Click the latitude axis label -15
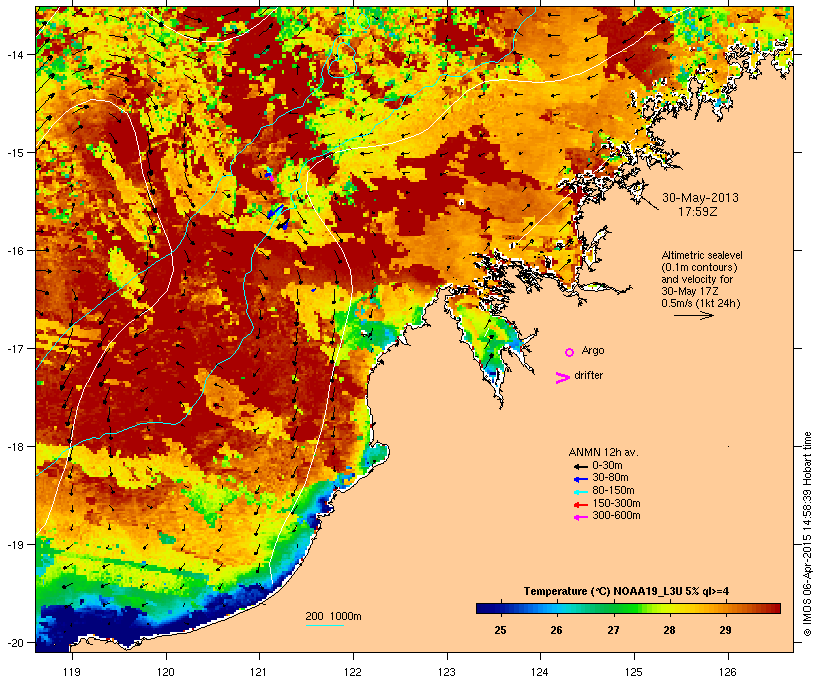The width and height of the screenshot is (820, 680). [15, 153]
